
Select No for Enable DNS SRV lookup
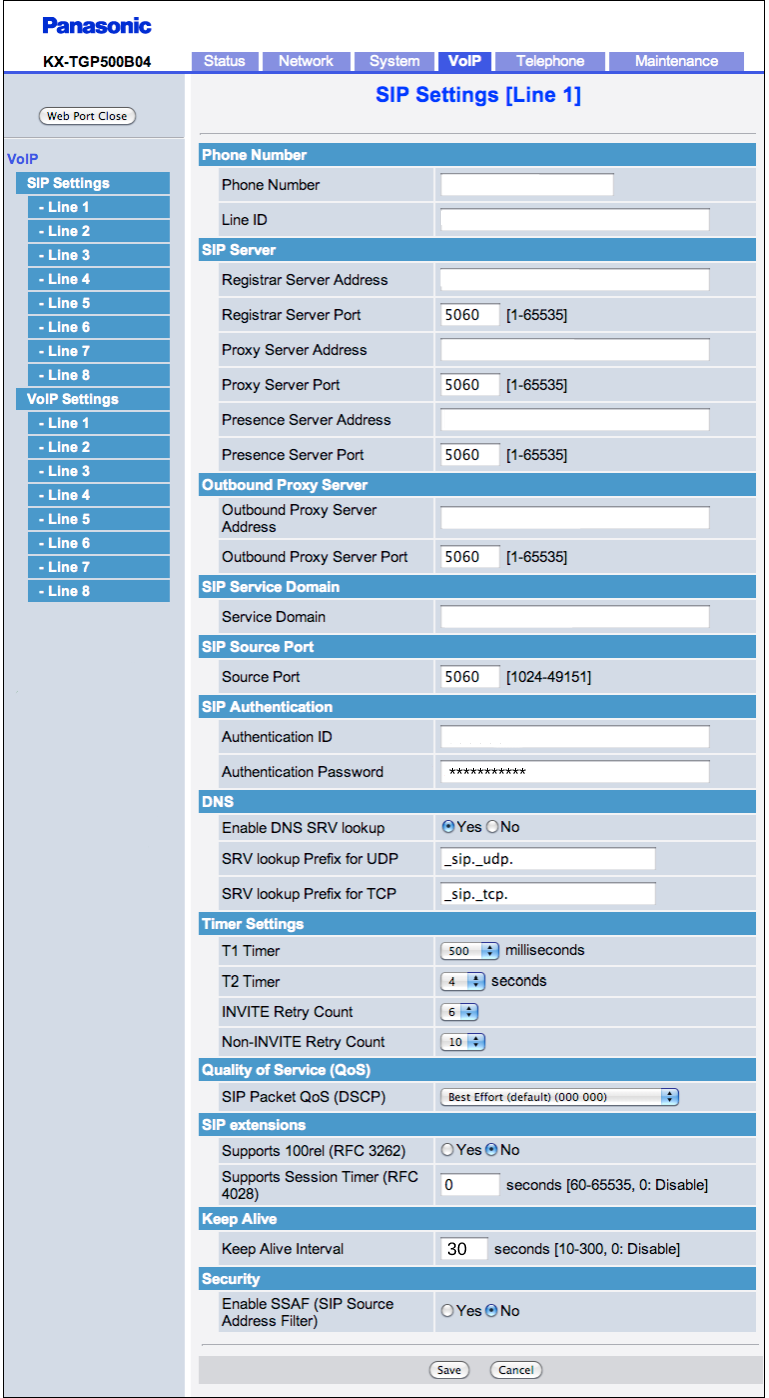click(492, 827)
